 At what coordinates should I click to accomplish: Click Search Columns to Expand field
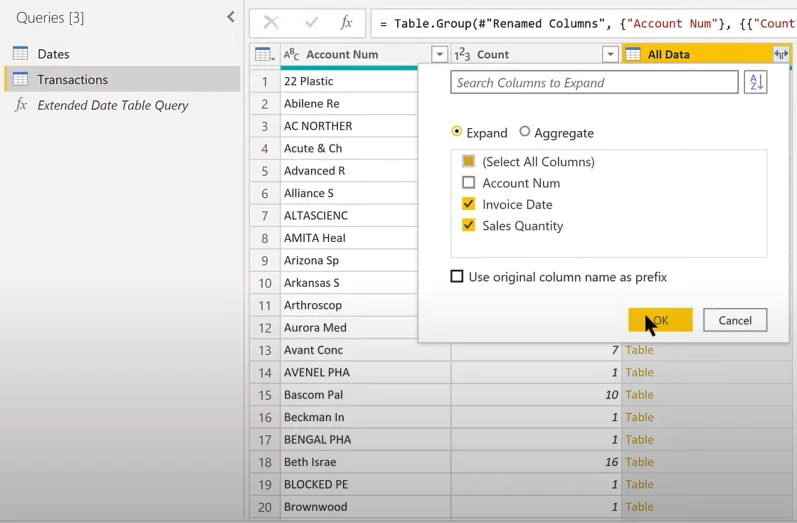tap(594, 82)
